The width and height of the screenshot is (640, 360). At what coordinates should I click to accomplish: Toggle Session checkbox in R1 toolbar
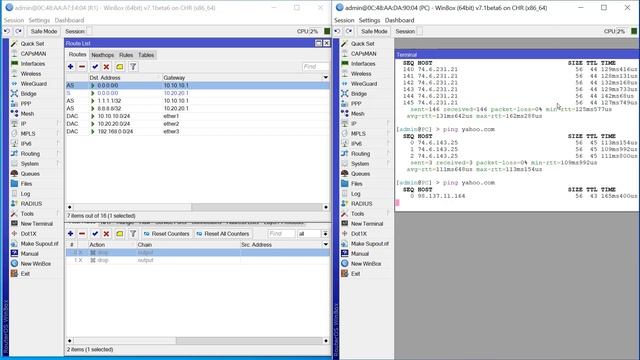[x=89, y=31]
